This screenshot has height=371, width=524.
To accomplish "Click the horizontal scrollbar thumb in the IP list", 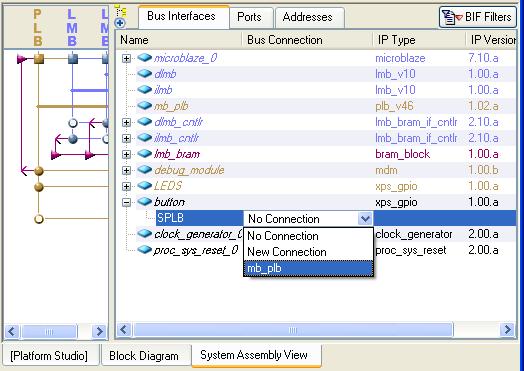I will (293, 330).
